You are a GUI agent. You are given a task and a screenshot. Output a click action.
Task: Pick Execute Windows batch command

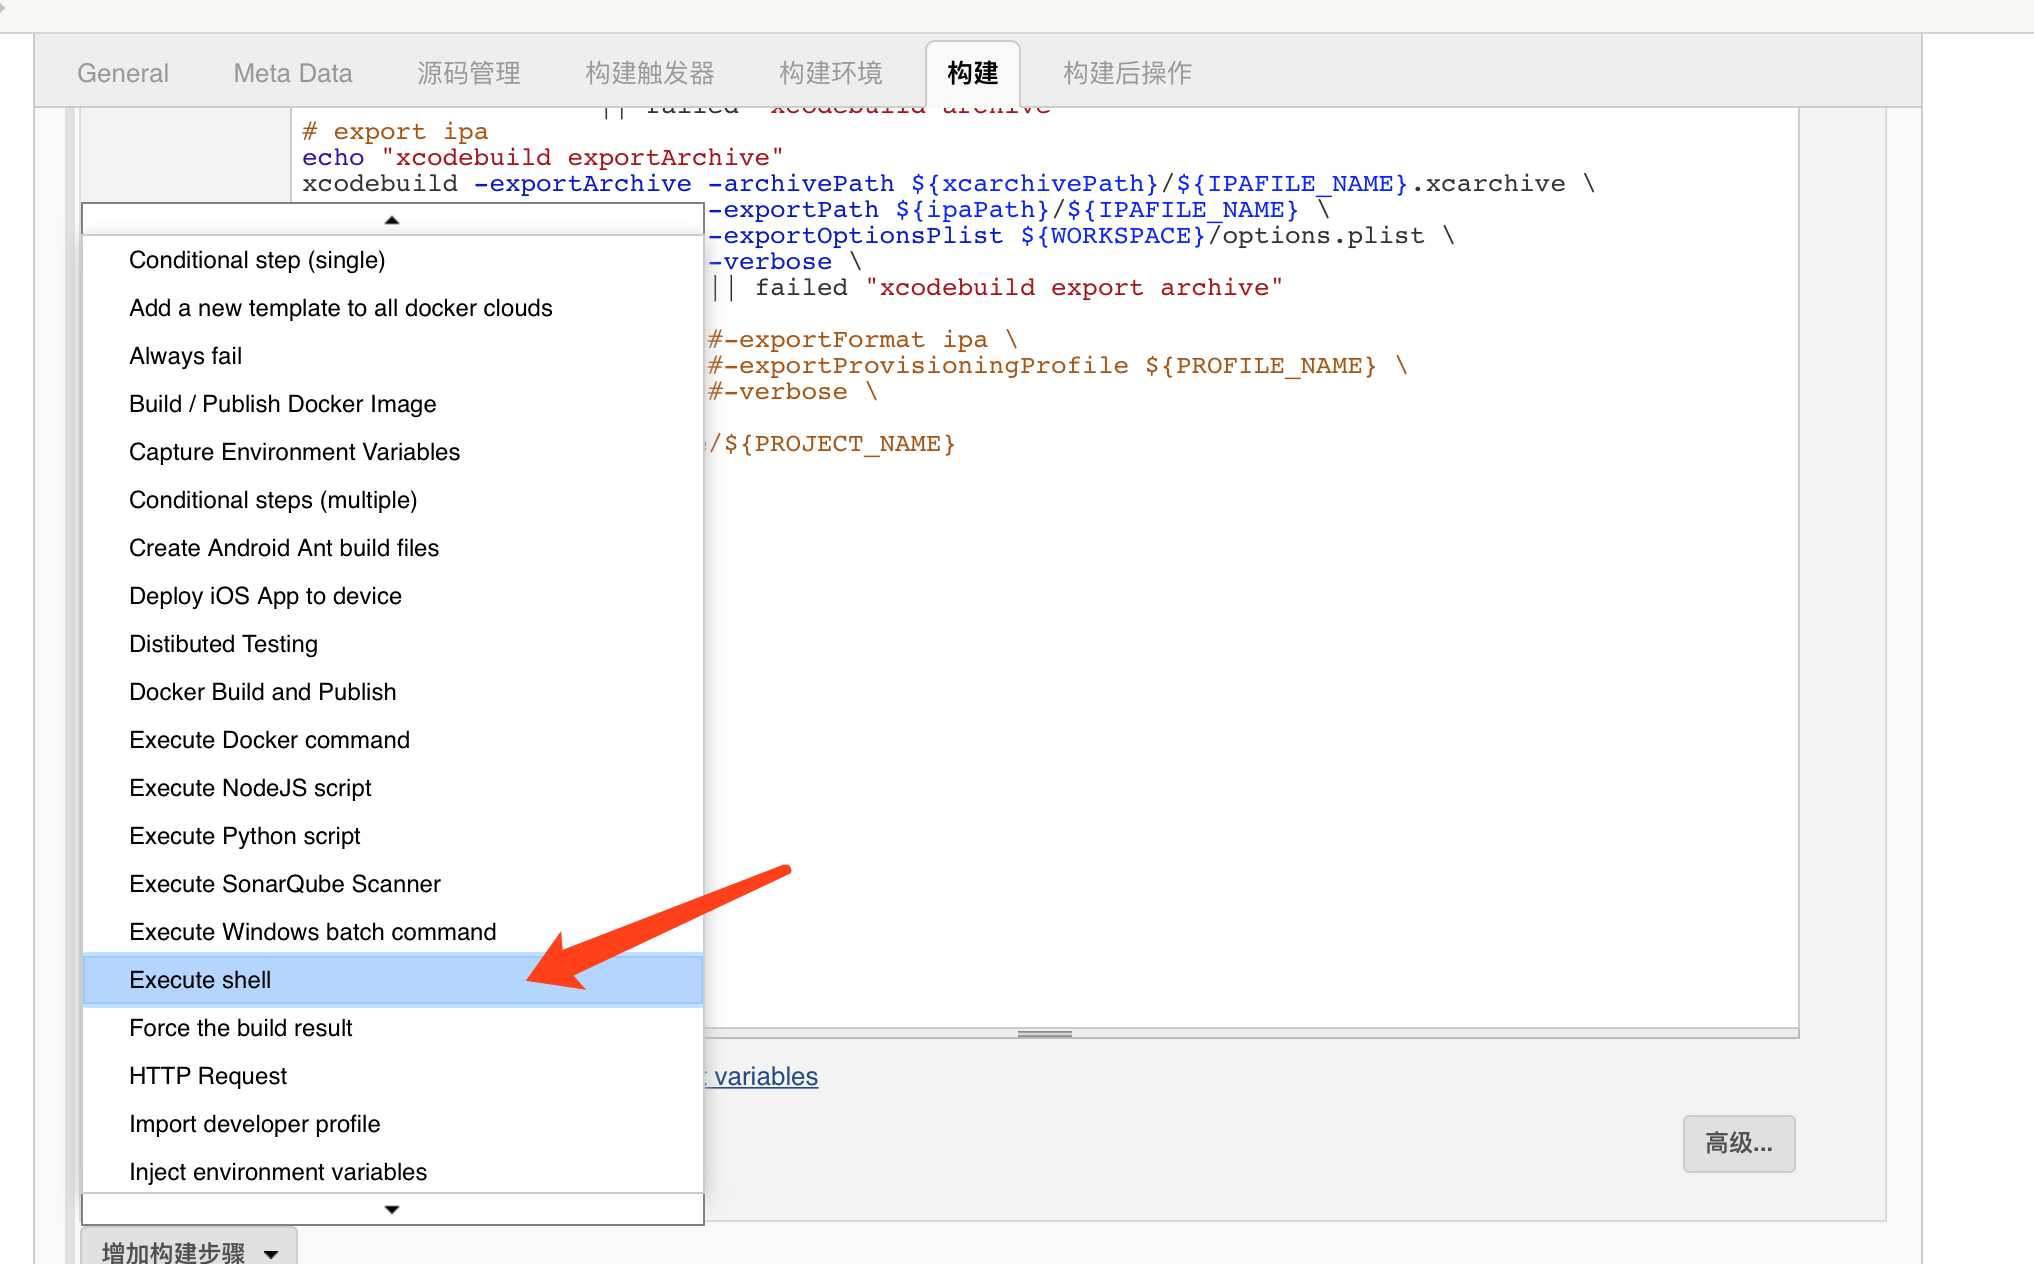point(393,932)
